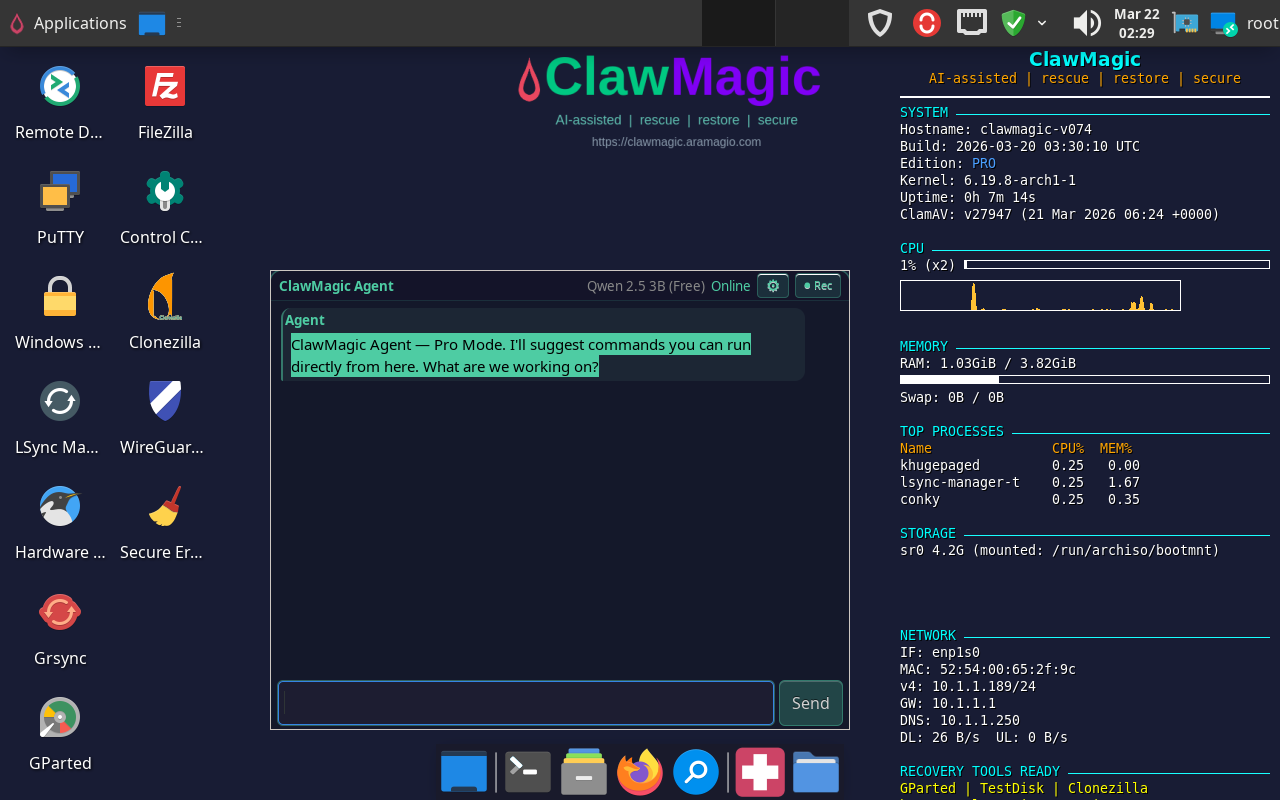This screenshot has height=800, width=1280.
Task: Launch the Secure Erase broom icon
Action: [x=165, y=506]
